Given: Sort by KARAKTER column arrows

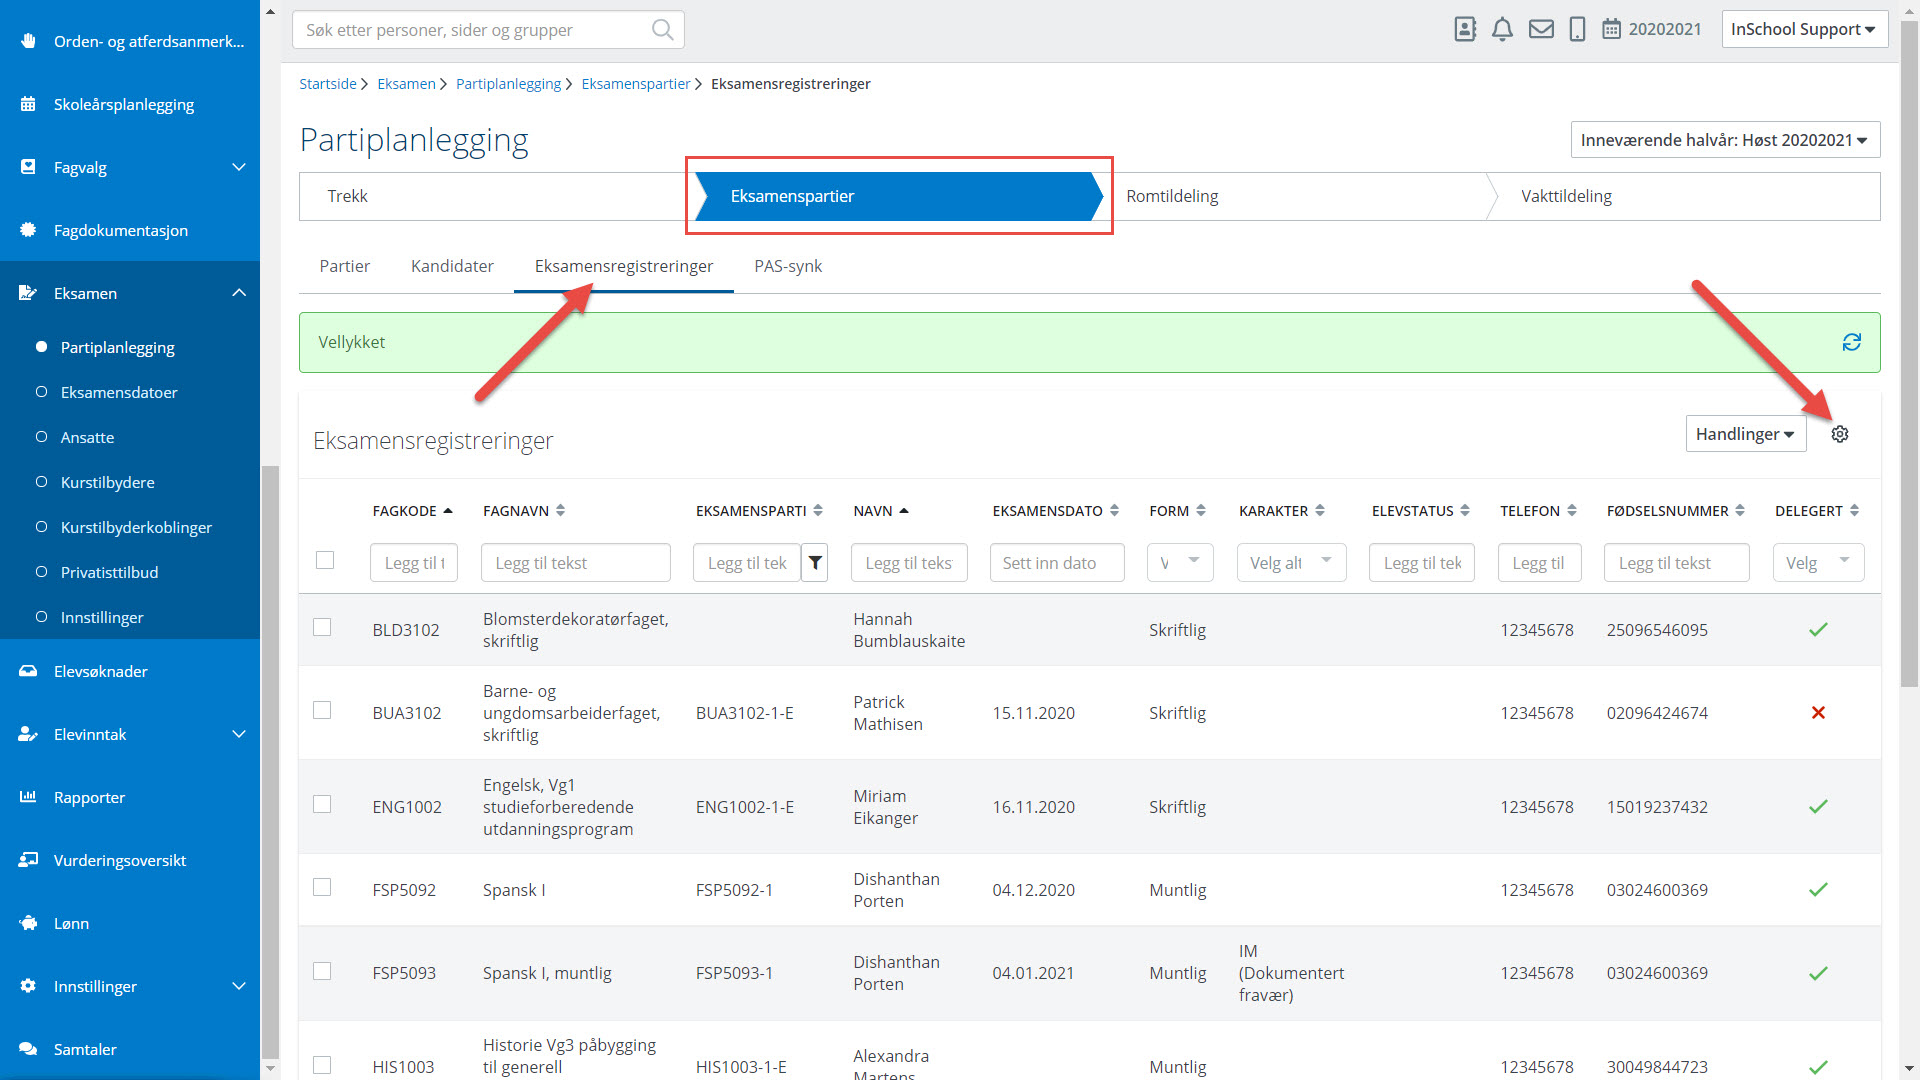Looking at the screenshot, I should tap(1320, 511).
